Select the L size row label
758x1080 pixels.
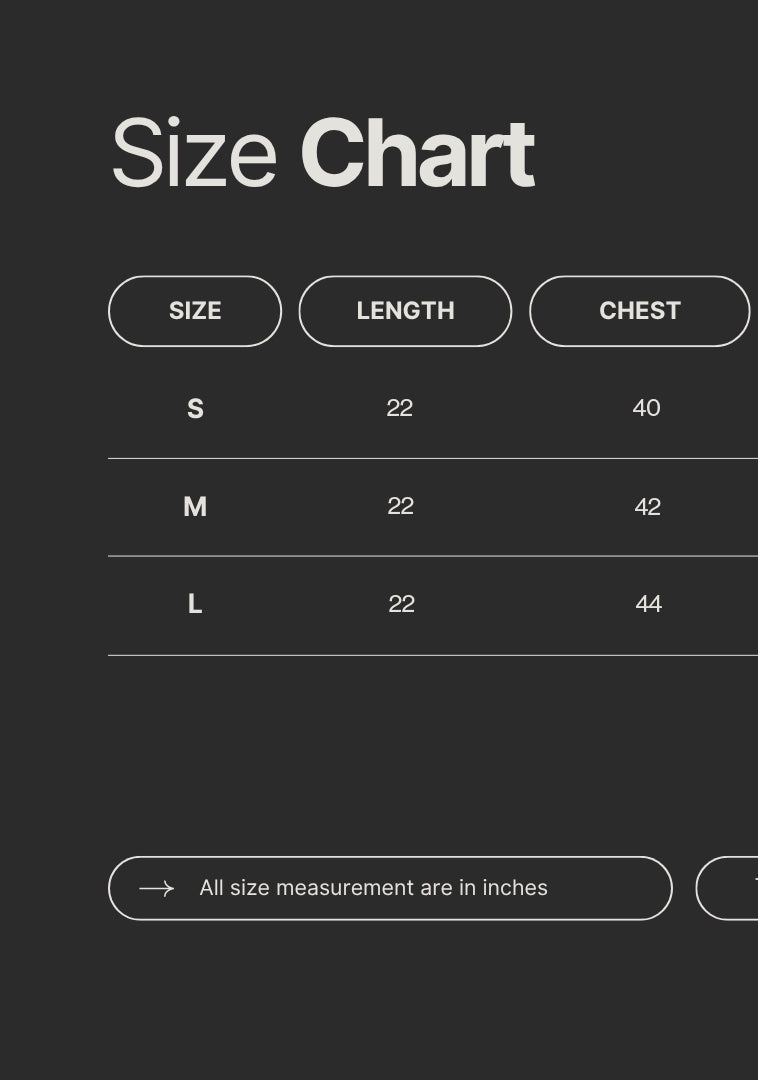(x=195, y=604)
